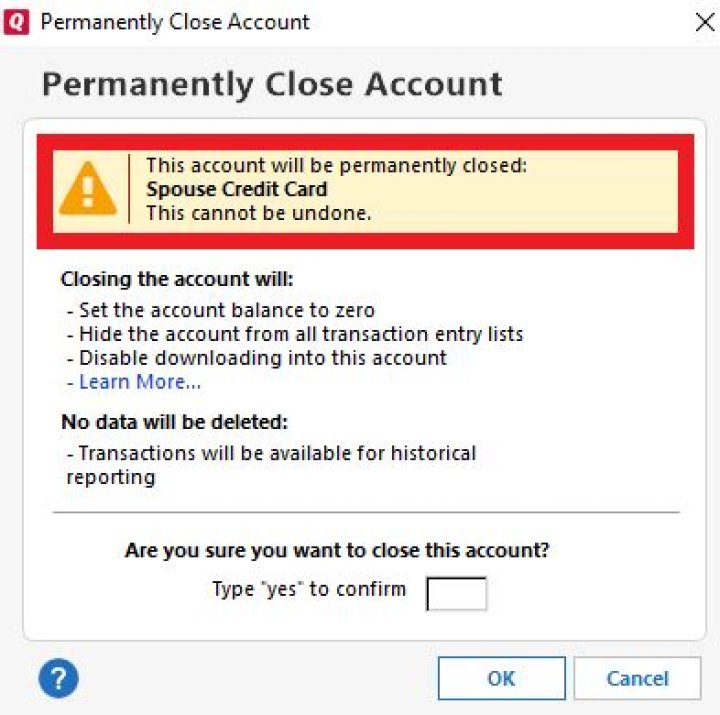
Task: Click the "Are you sure" confirmation question
Action: [337, 550]
